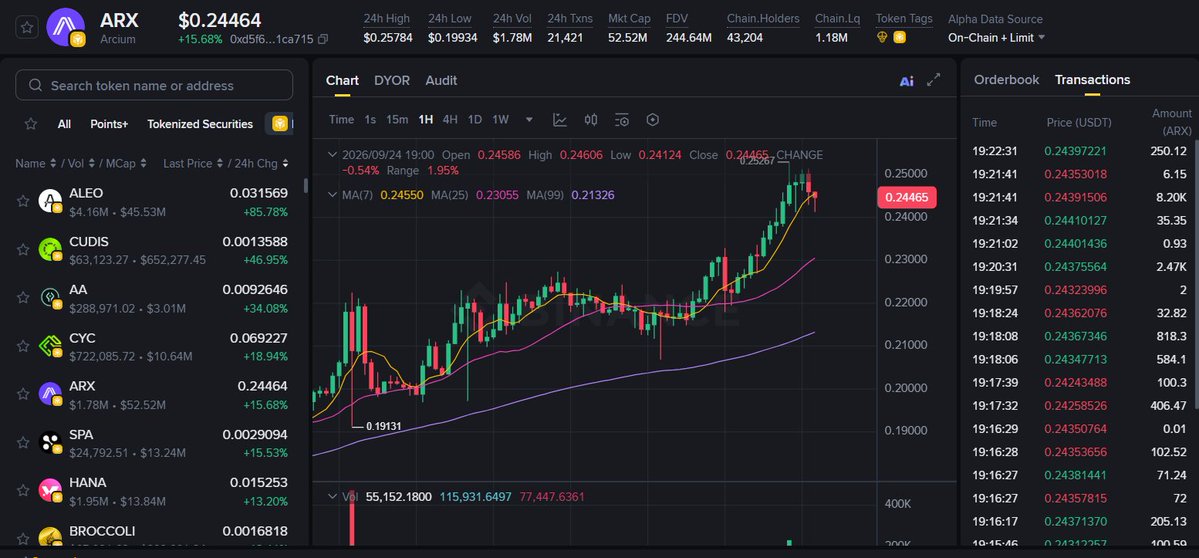Image resolution: width=1199 pixels, height=558 pixels.
Task: Click the ARX logo in the token list
Action: (x=50, y=394)
